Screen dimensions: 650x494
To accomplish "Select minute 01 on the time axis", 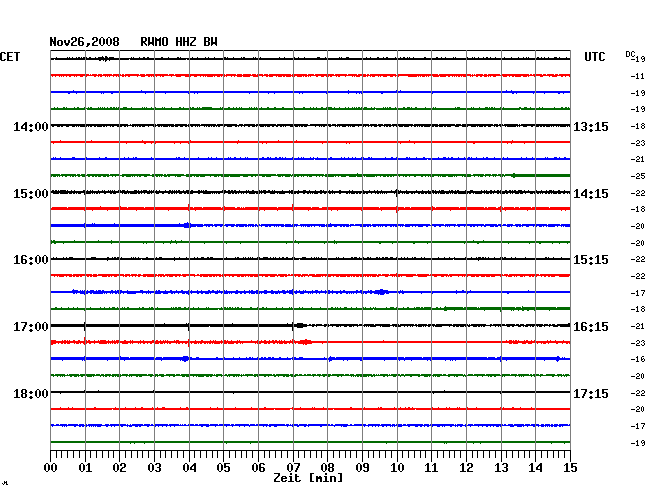I will pos(85,468).
